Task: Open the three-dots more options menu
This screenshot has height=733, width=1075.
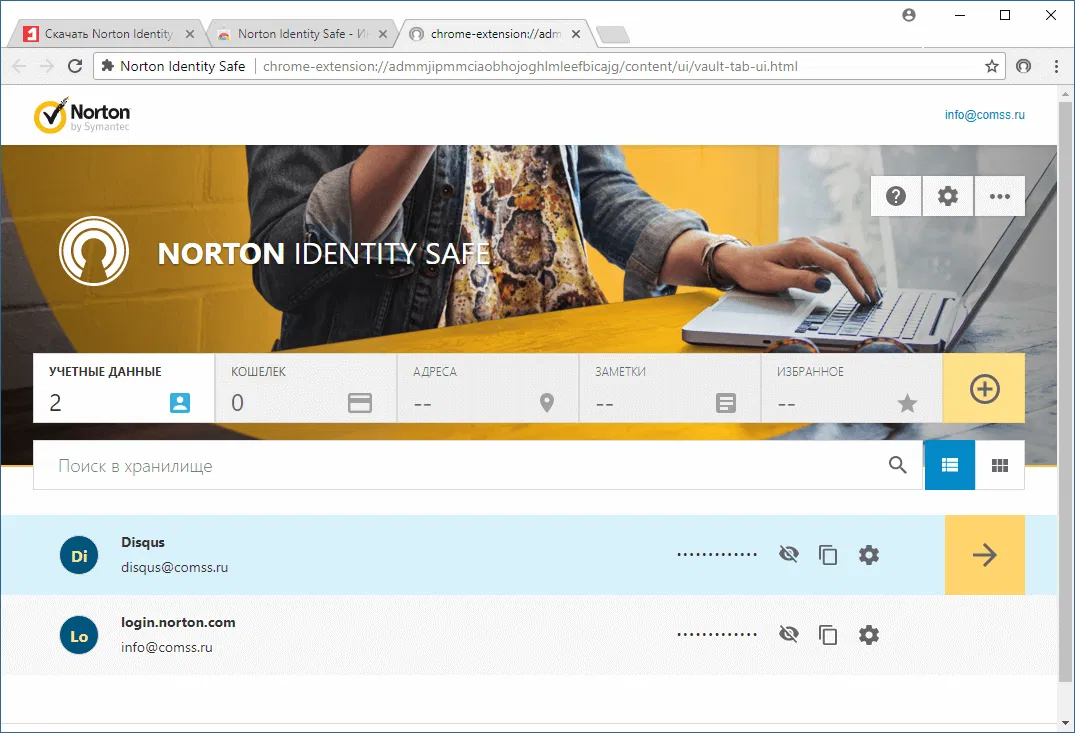Action: pos(1000,196)
